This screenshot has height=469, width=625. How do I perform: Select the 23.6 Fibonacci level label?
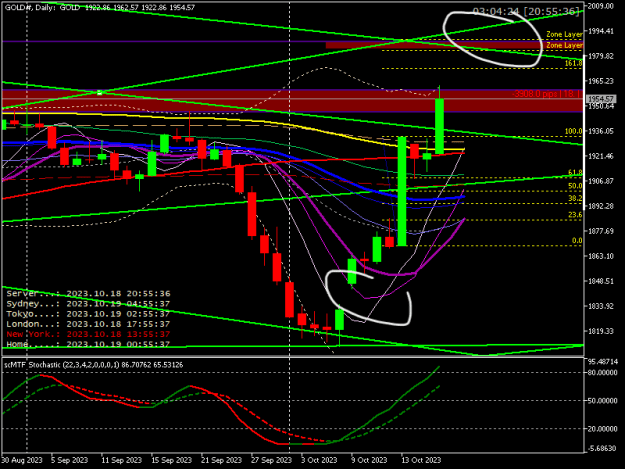[x=575, y=215]
